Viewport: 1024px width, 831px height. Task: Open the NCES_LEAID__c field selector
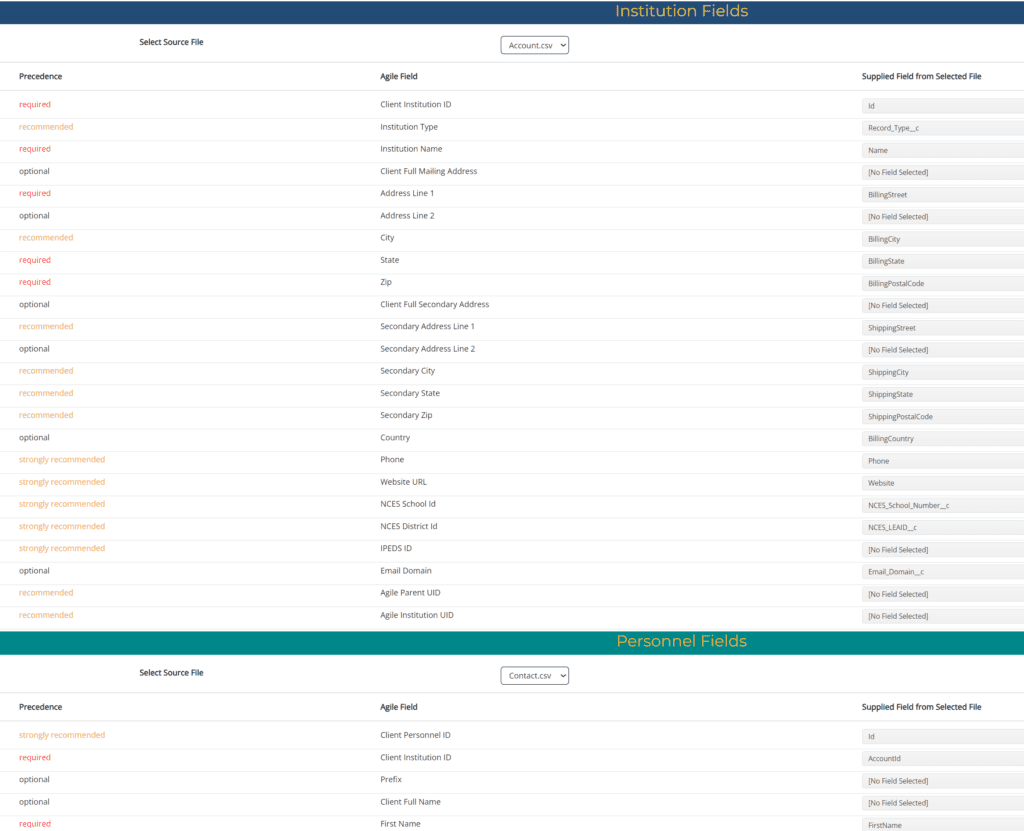click(942, 527)
